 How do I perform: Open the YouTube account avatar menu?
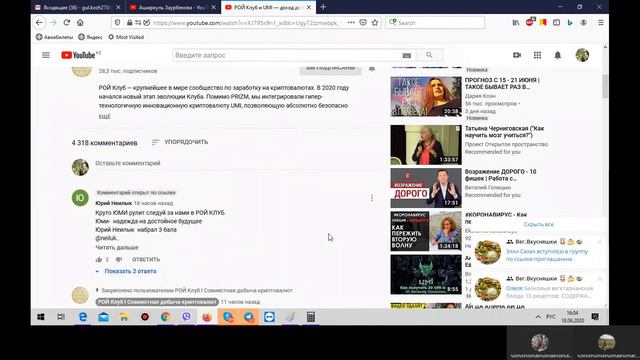[x=582, y=55]
